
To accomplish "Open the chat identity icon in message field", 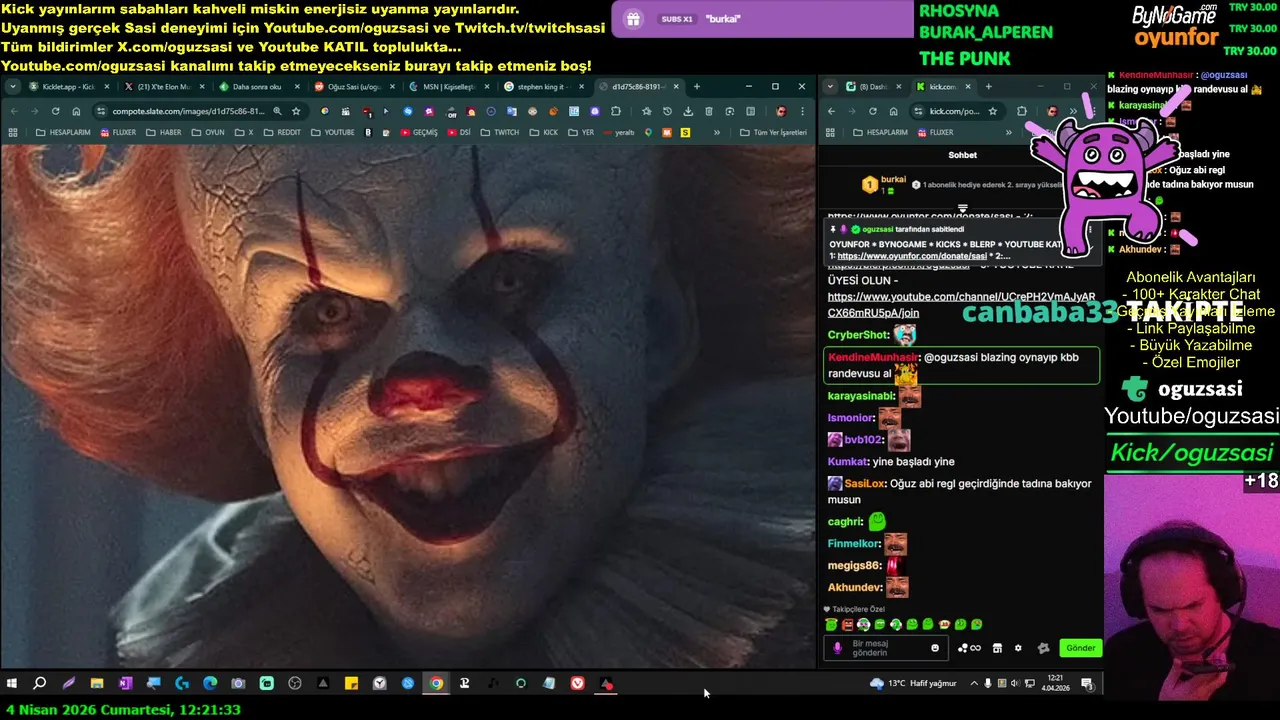I will tap(838, 648).
